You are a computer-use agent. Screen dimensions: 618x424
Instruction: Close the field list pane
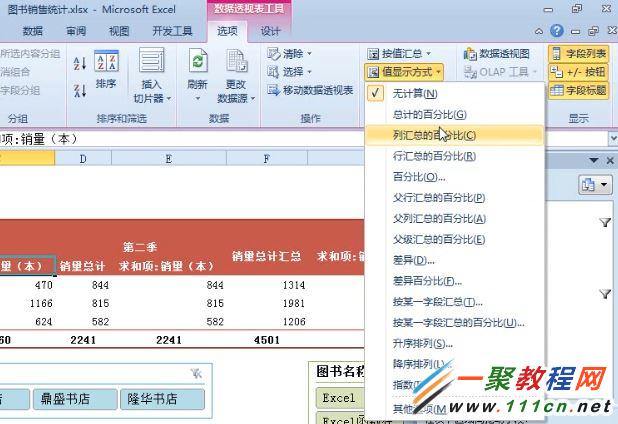coord(610,160)
